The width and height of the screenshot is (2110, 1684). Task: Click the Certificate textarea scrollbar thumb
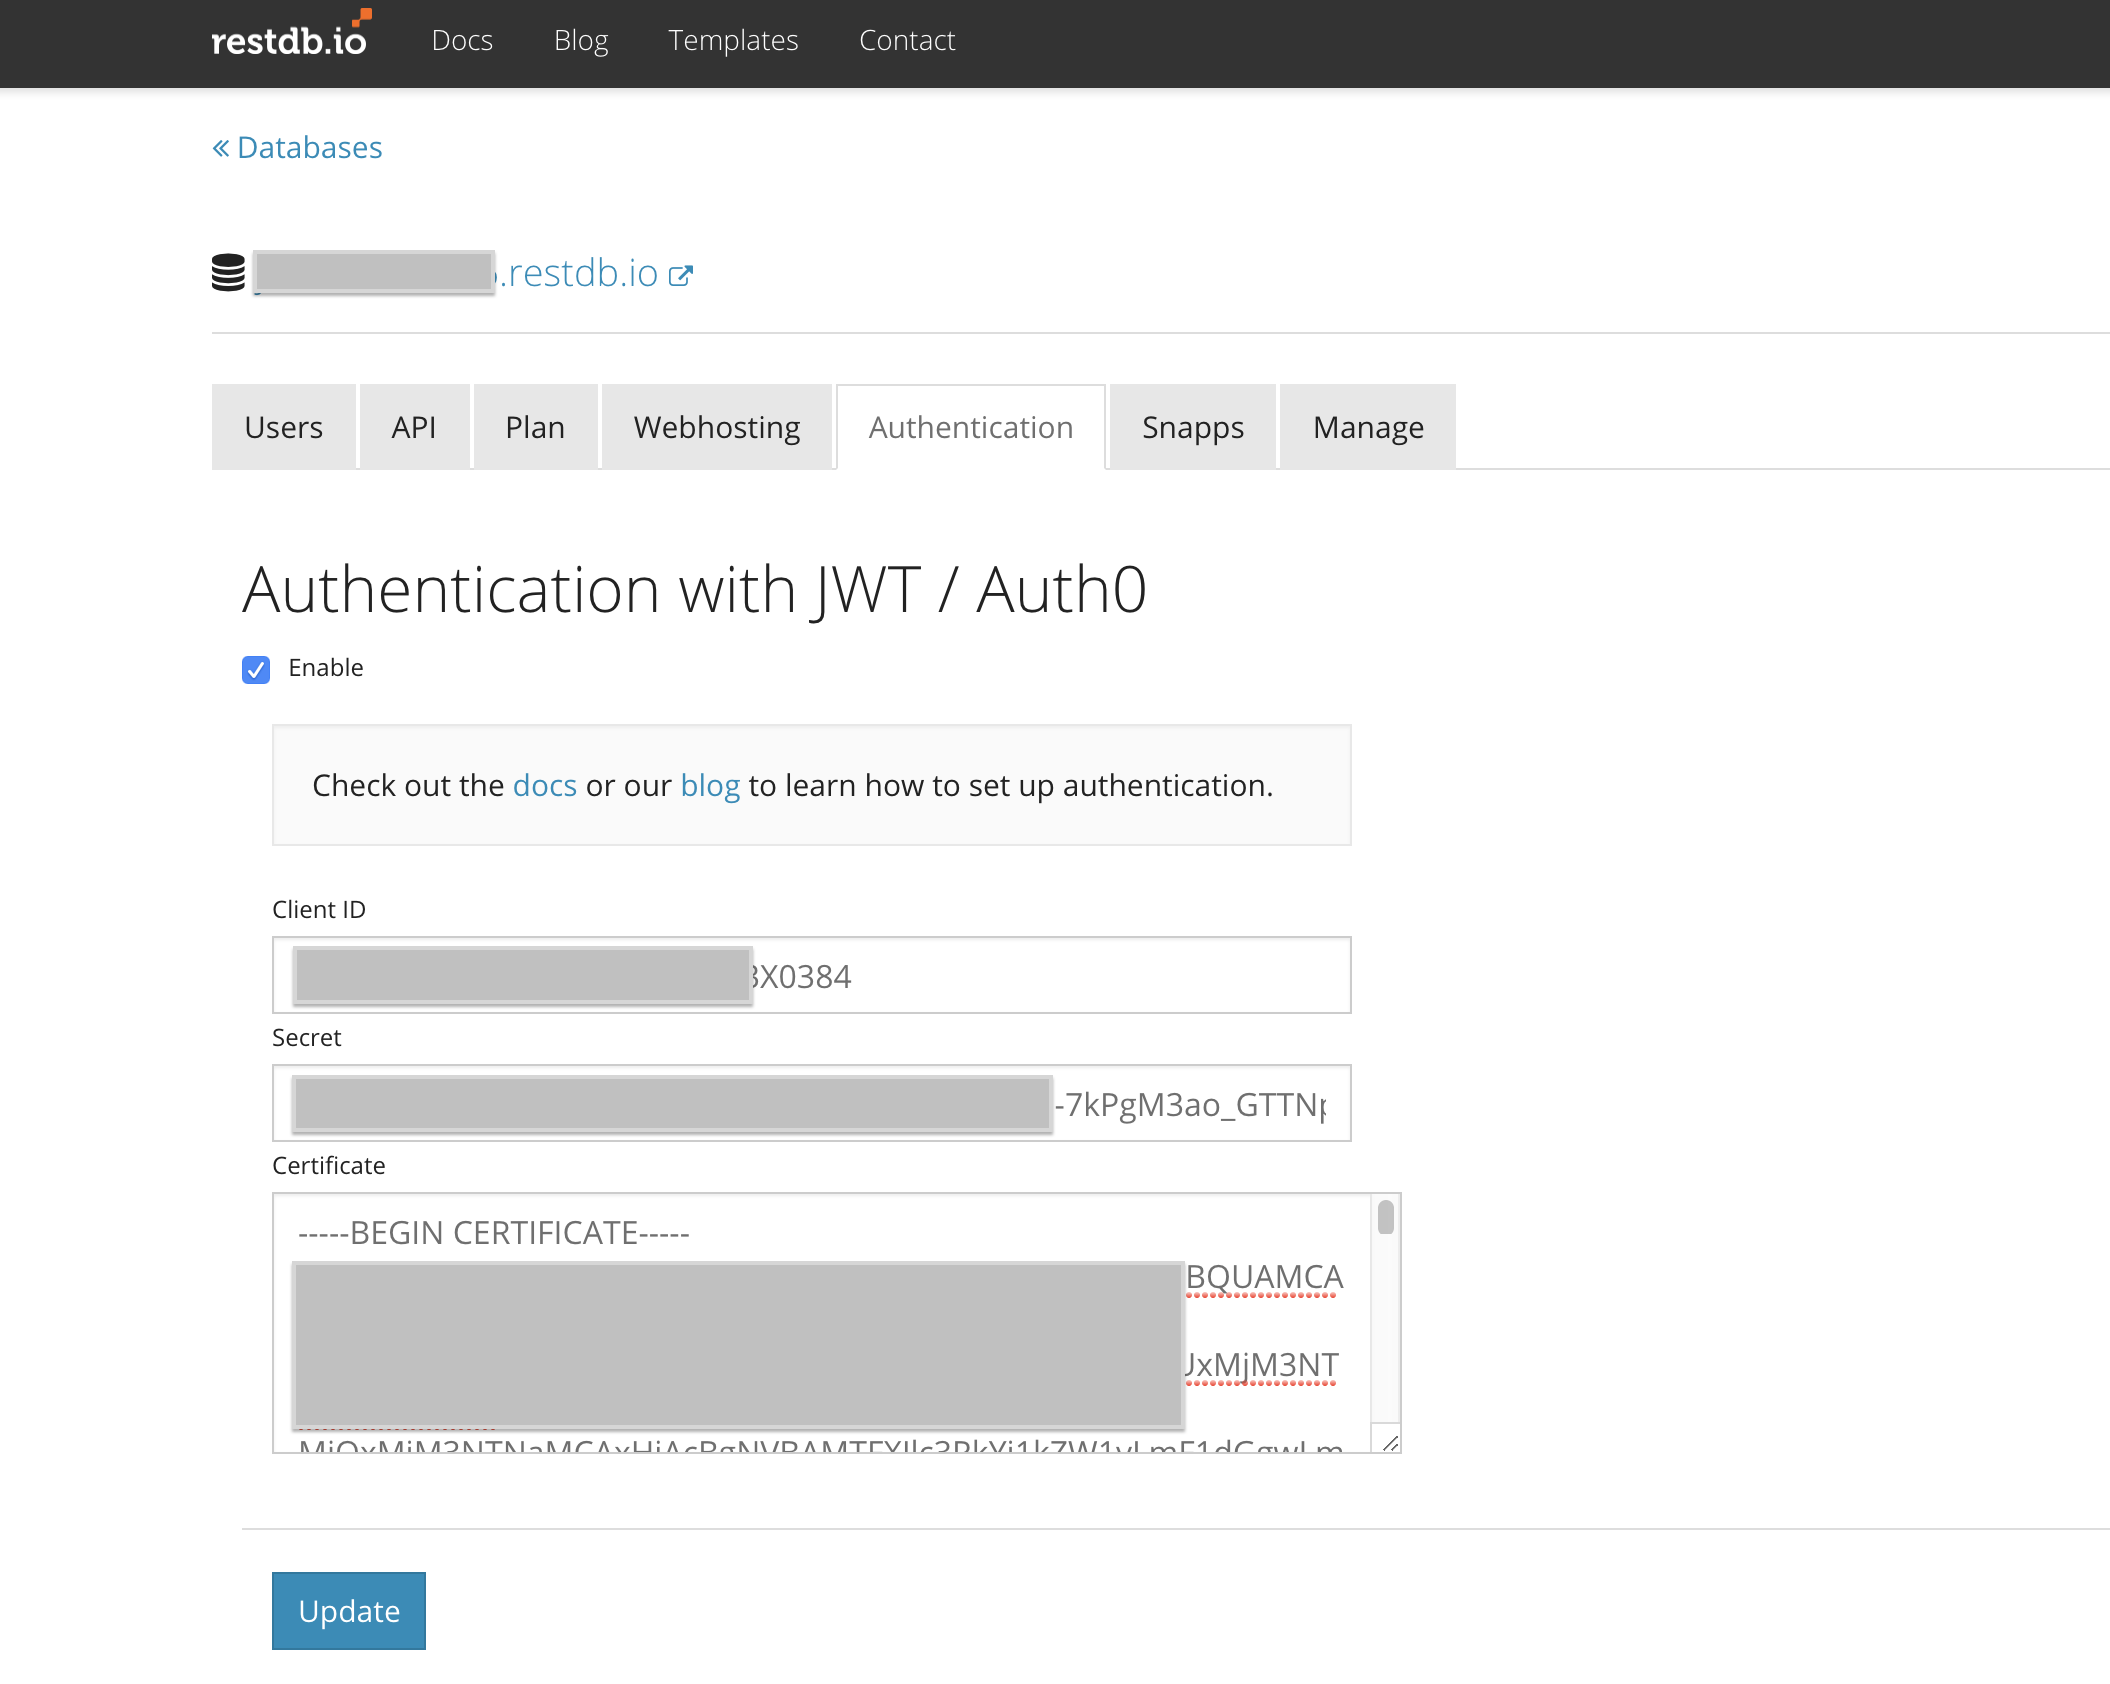(x=1386, y=1217)
